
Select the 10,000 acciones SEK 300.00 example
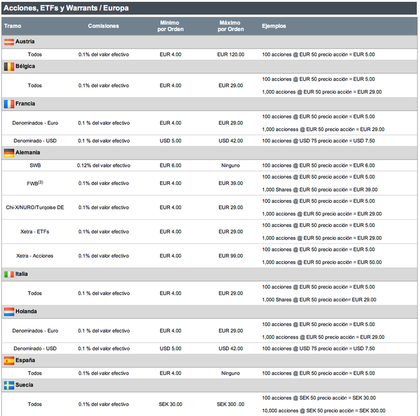[x=324, y=411]
